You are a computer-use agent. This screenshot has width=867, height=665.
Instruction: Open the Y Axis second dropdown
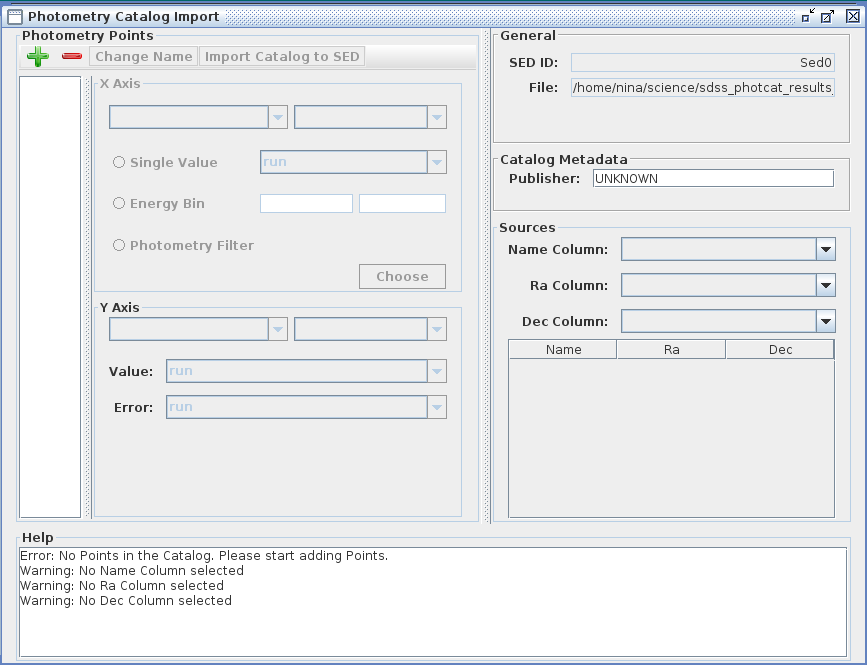coord(370,329)
